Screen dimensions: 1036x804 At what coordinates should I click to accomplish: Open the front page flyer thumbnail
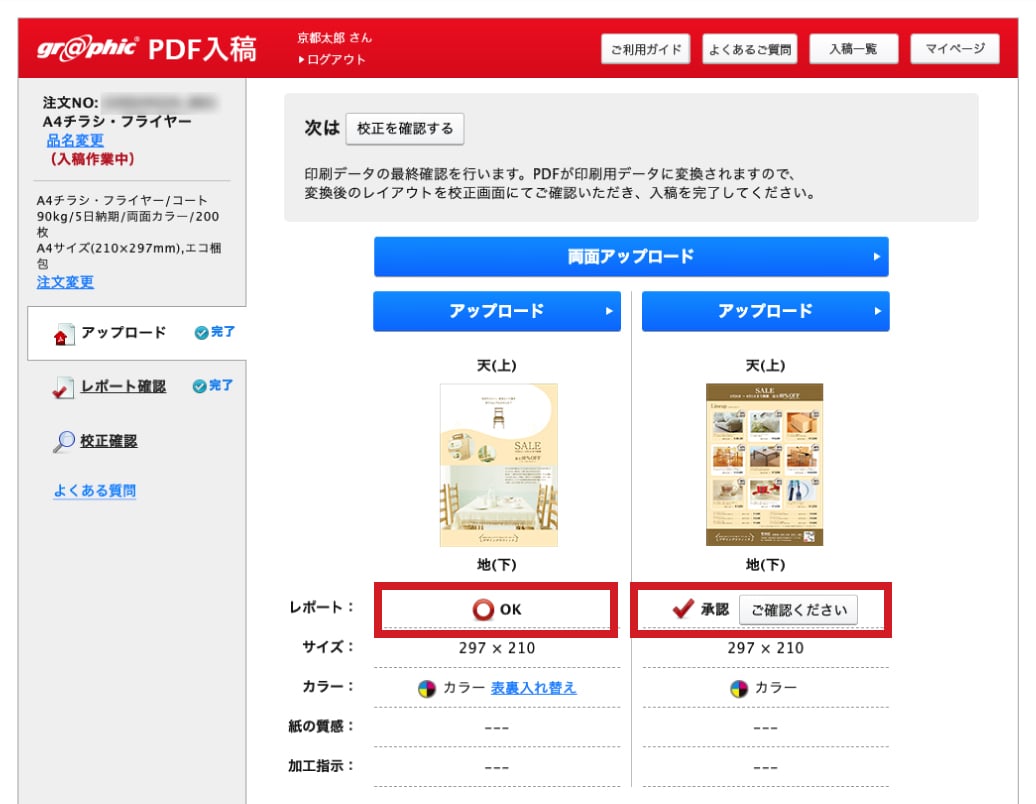(498, 465)
